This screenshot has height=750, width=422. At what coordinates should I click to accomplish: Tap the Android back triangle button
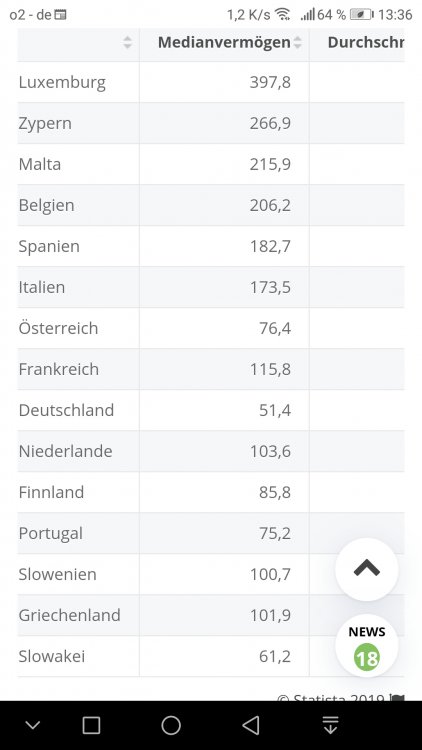tap(251, 725)
